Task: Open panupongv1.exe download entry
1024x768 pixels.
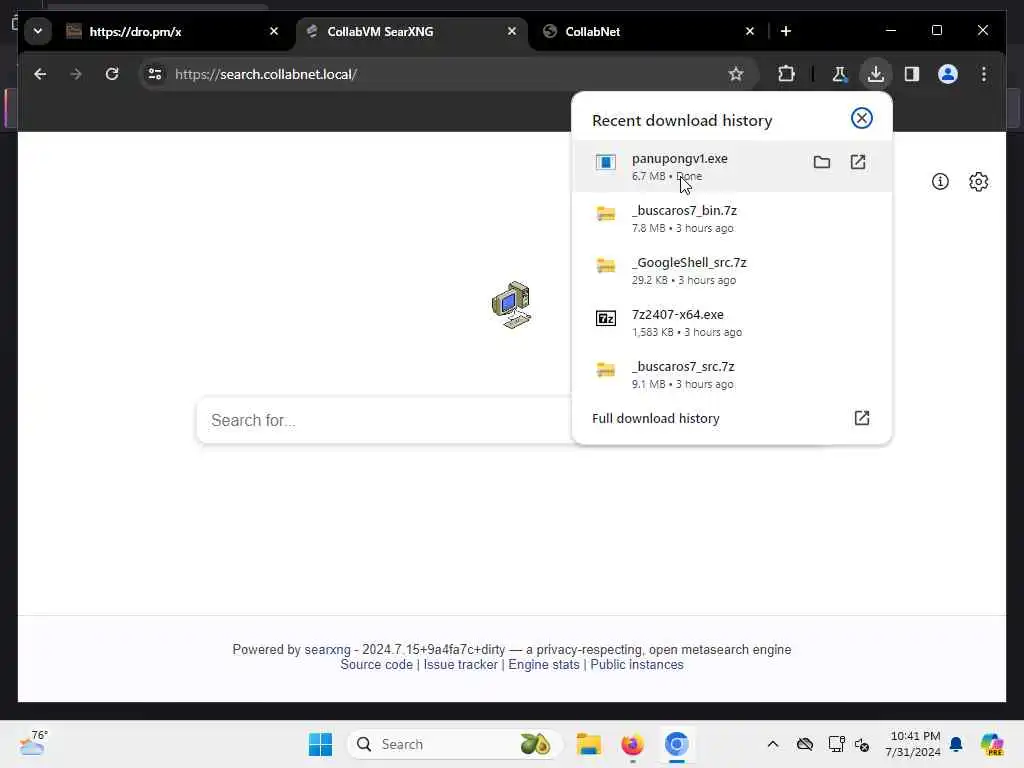Action: pos(731,167)
